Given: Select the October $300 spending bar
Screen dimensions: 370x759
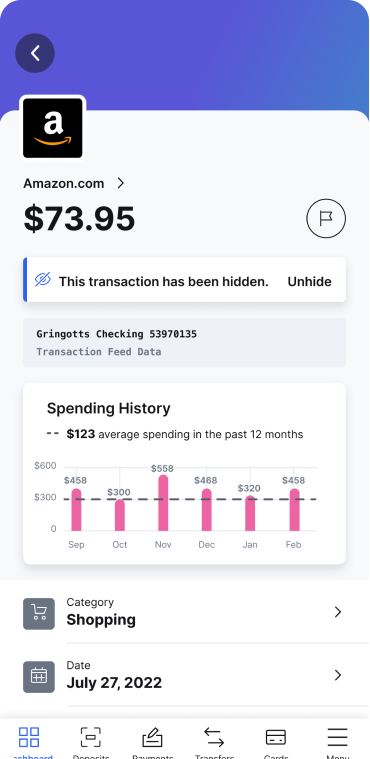Looking at the screenshot, I should [120, 515].
